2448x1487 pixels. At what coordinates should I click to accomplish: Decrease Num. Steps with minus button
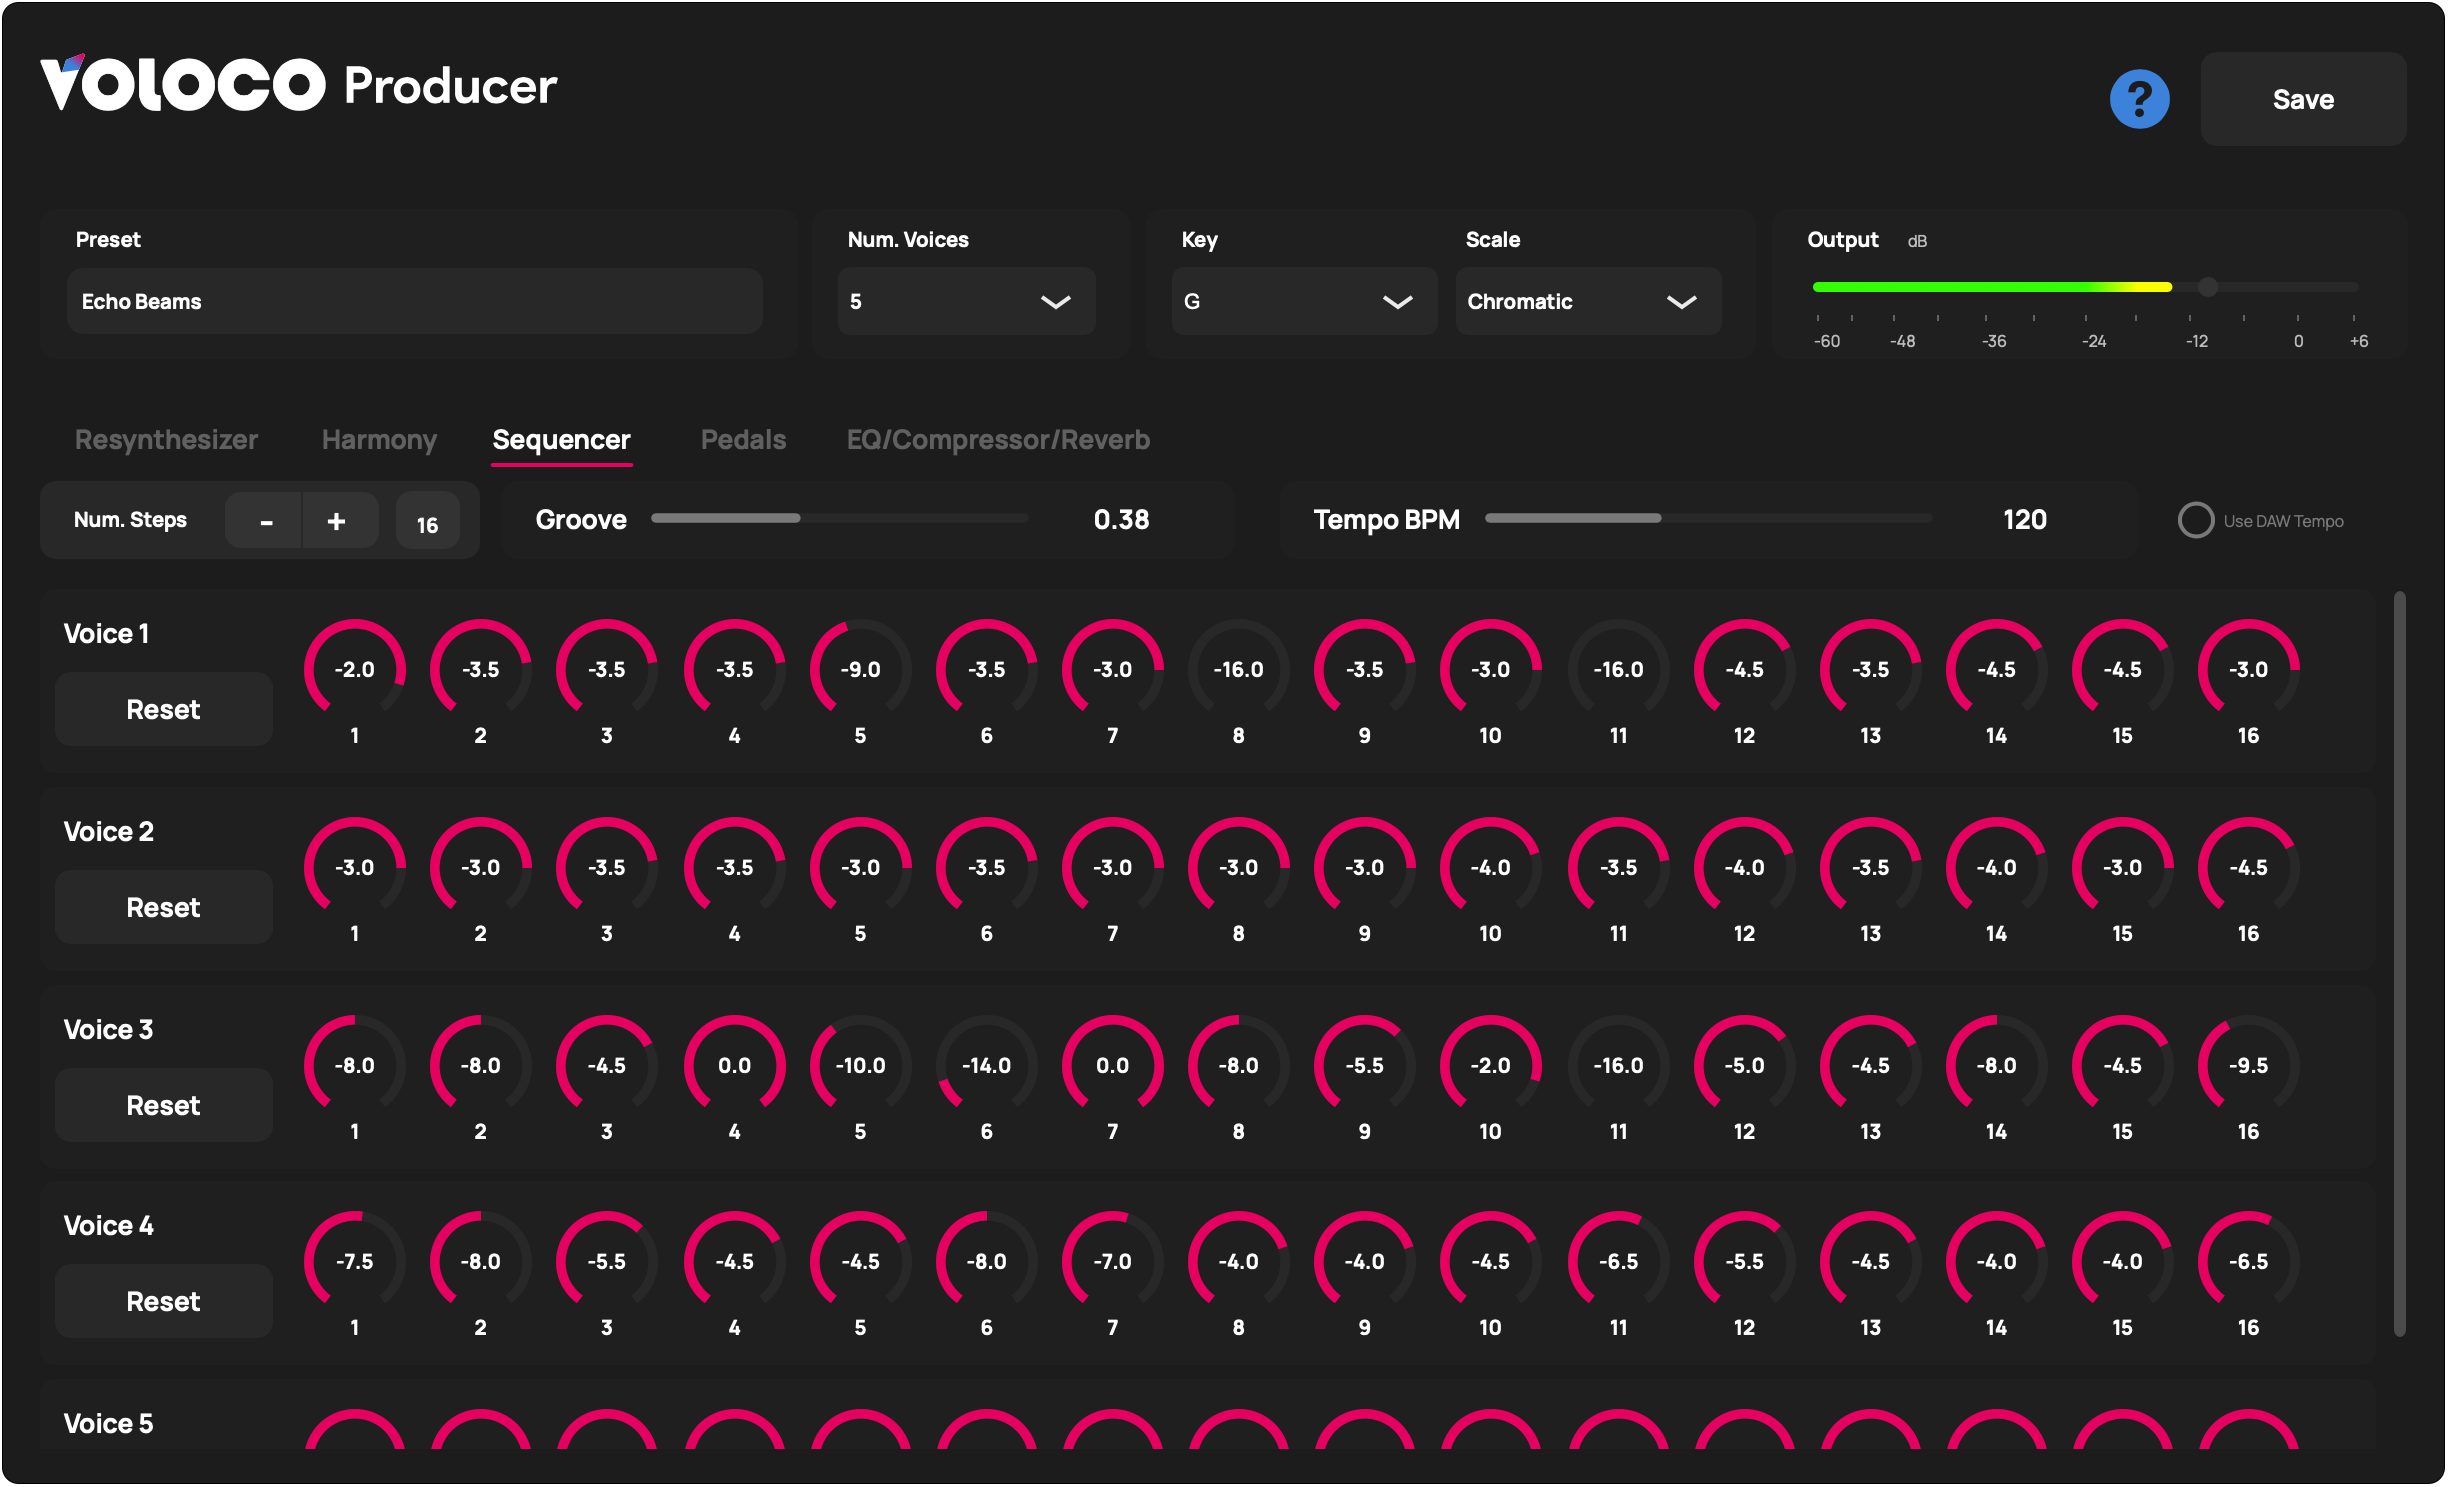click(264, 521)
